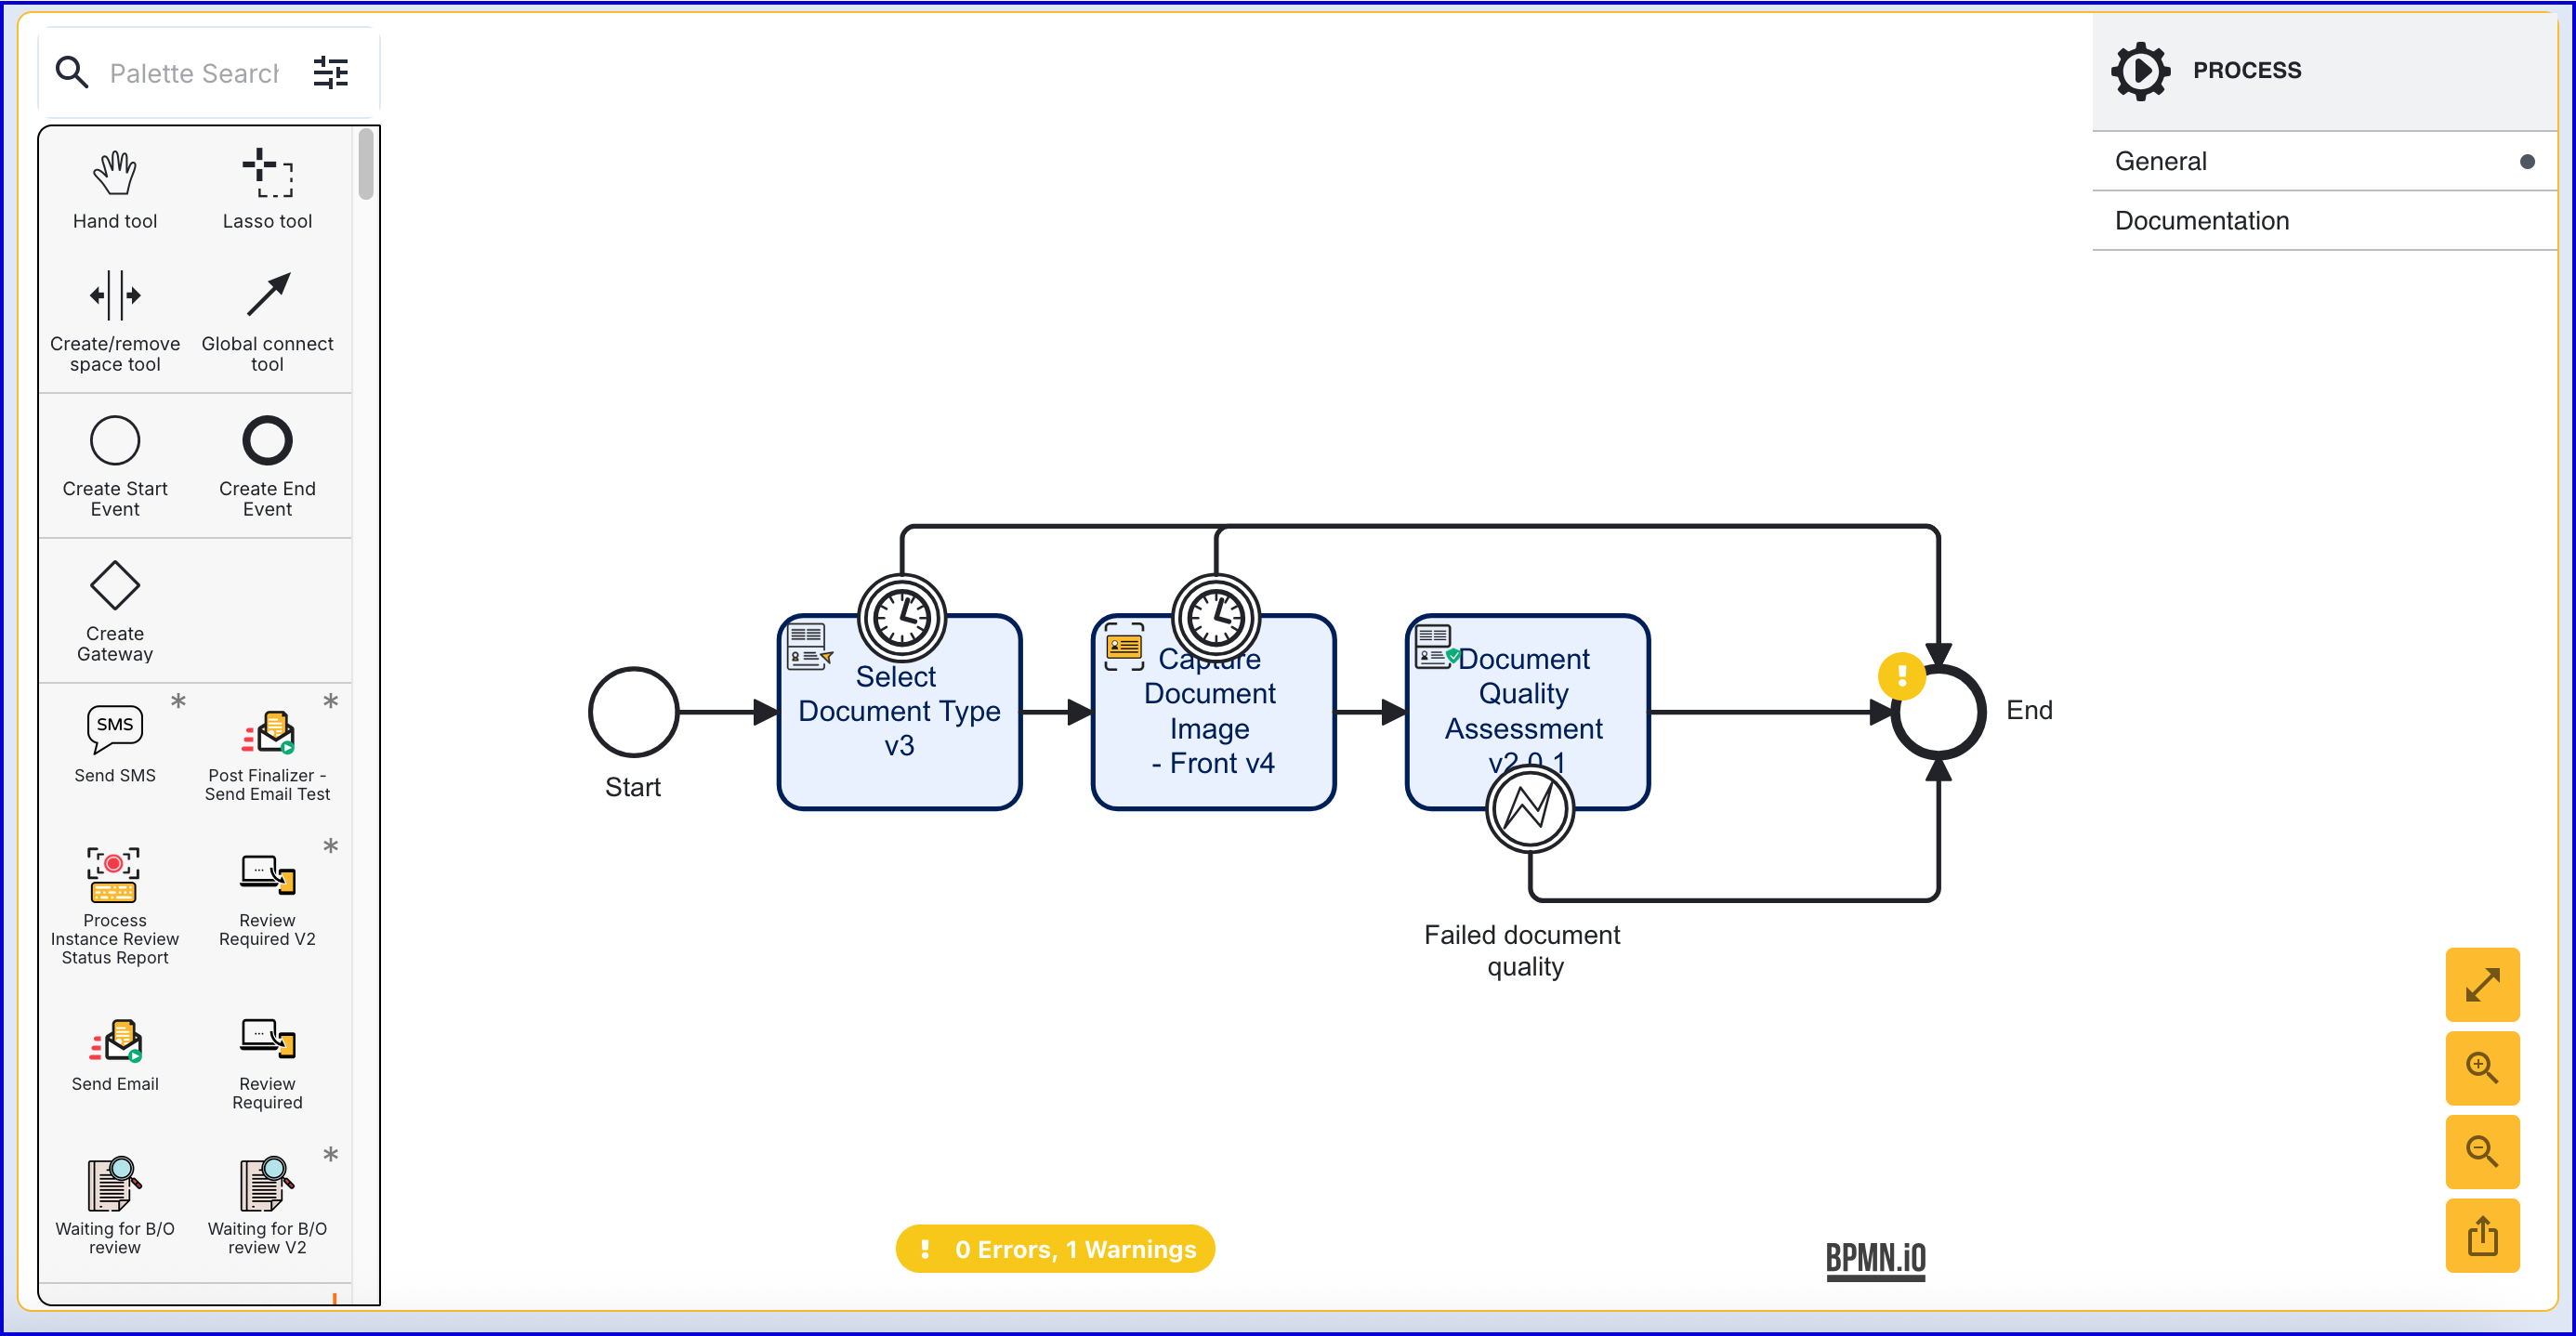Click the BPMN.iO logo link

1875,1258
